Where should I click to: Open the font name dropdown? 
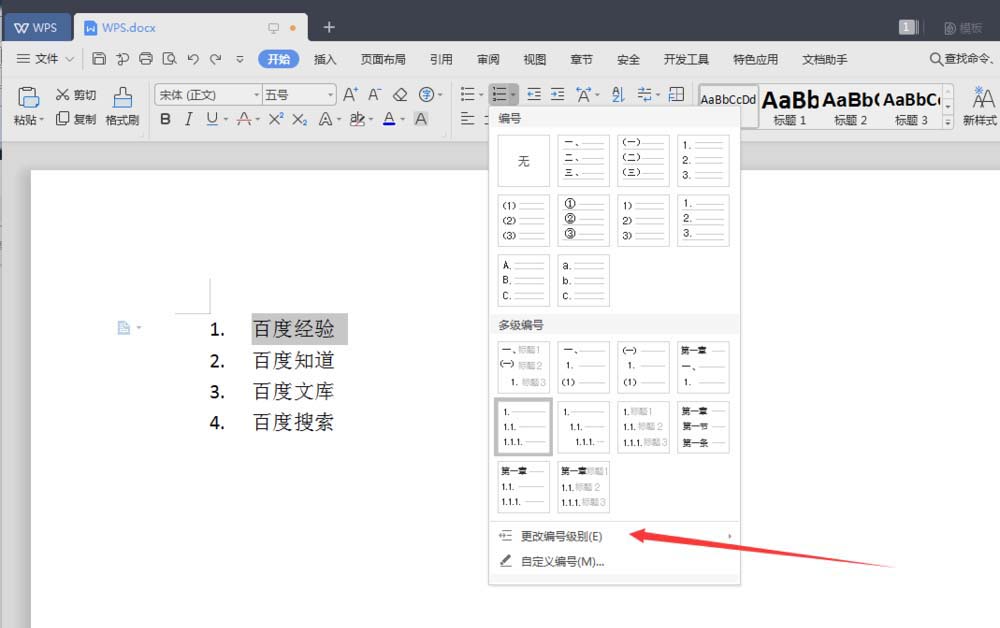207,95
